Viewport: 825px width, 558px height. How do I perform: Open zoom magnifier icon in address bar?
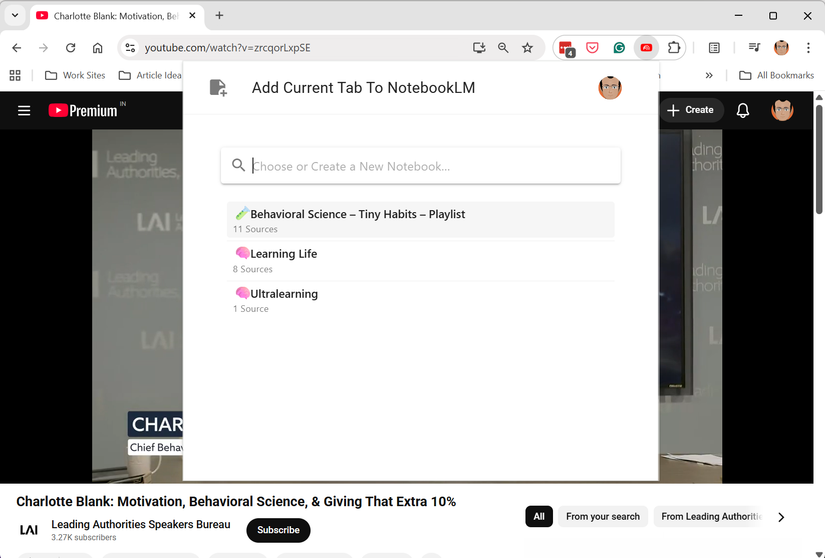(x=503, y=48)
